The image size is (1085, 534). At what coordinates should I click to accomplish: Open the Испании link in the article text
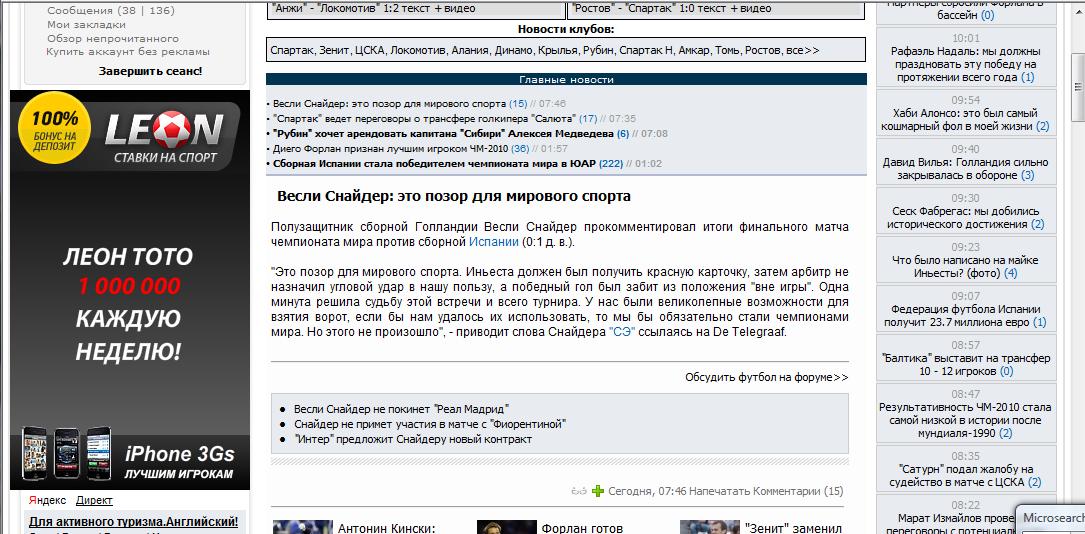[x=494, y=242]
